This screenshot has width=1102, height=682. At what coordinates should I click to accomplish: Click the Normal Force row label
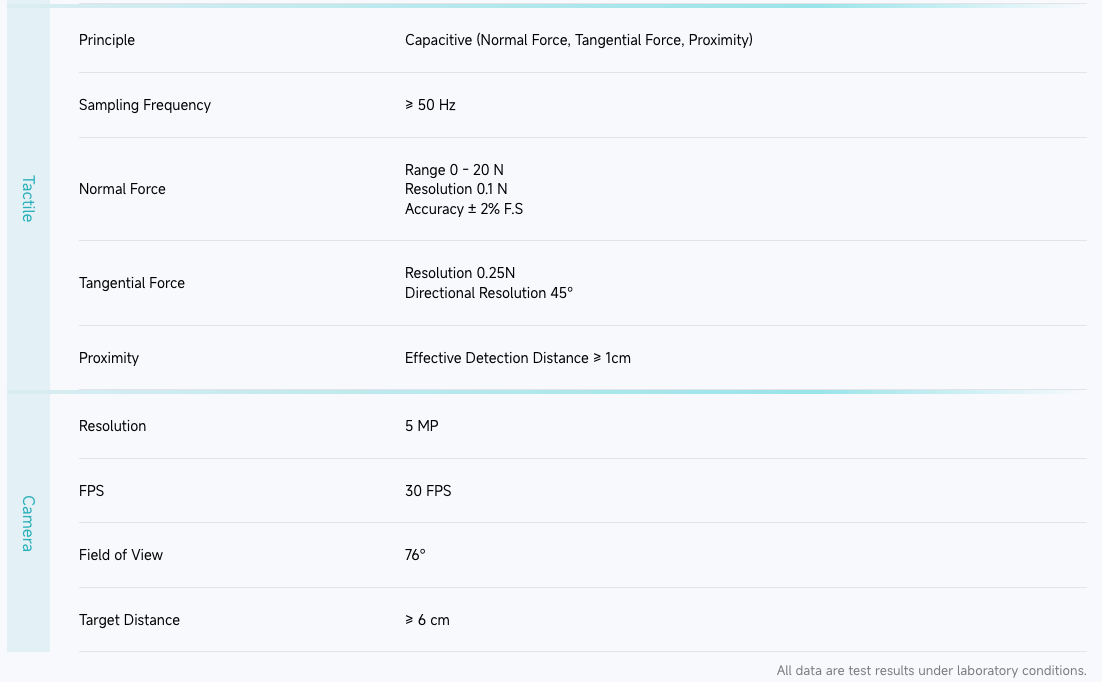(122, 189)
